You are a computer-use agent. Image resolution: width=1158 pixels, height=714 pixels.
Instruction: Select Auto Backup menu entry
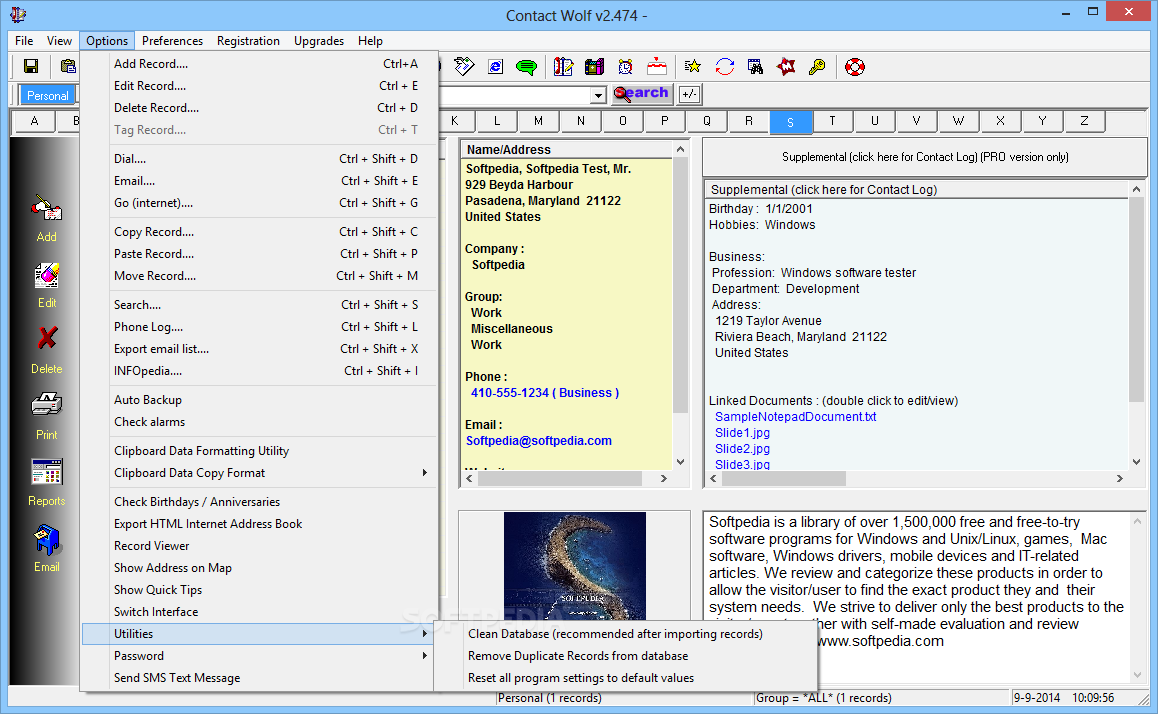259,399
